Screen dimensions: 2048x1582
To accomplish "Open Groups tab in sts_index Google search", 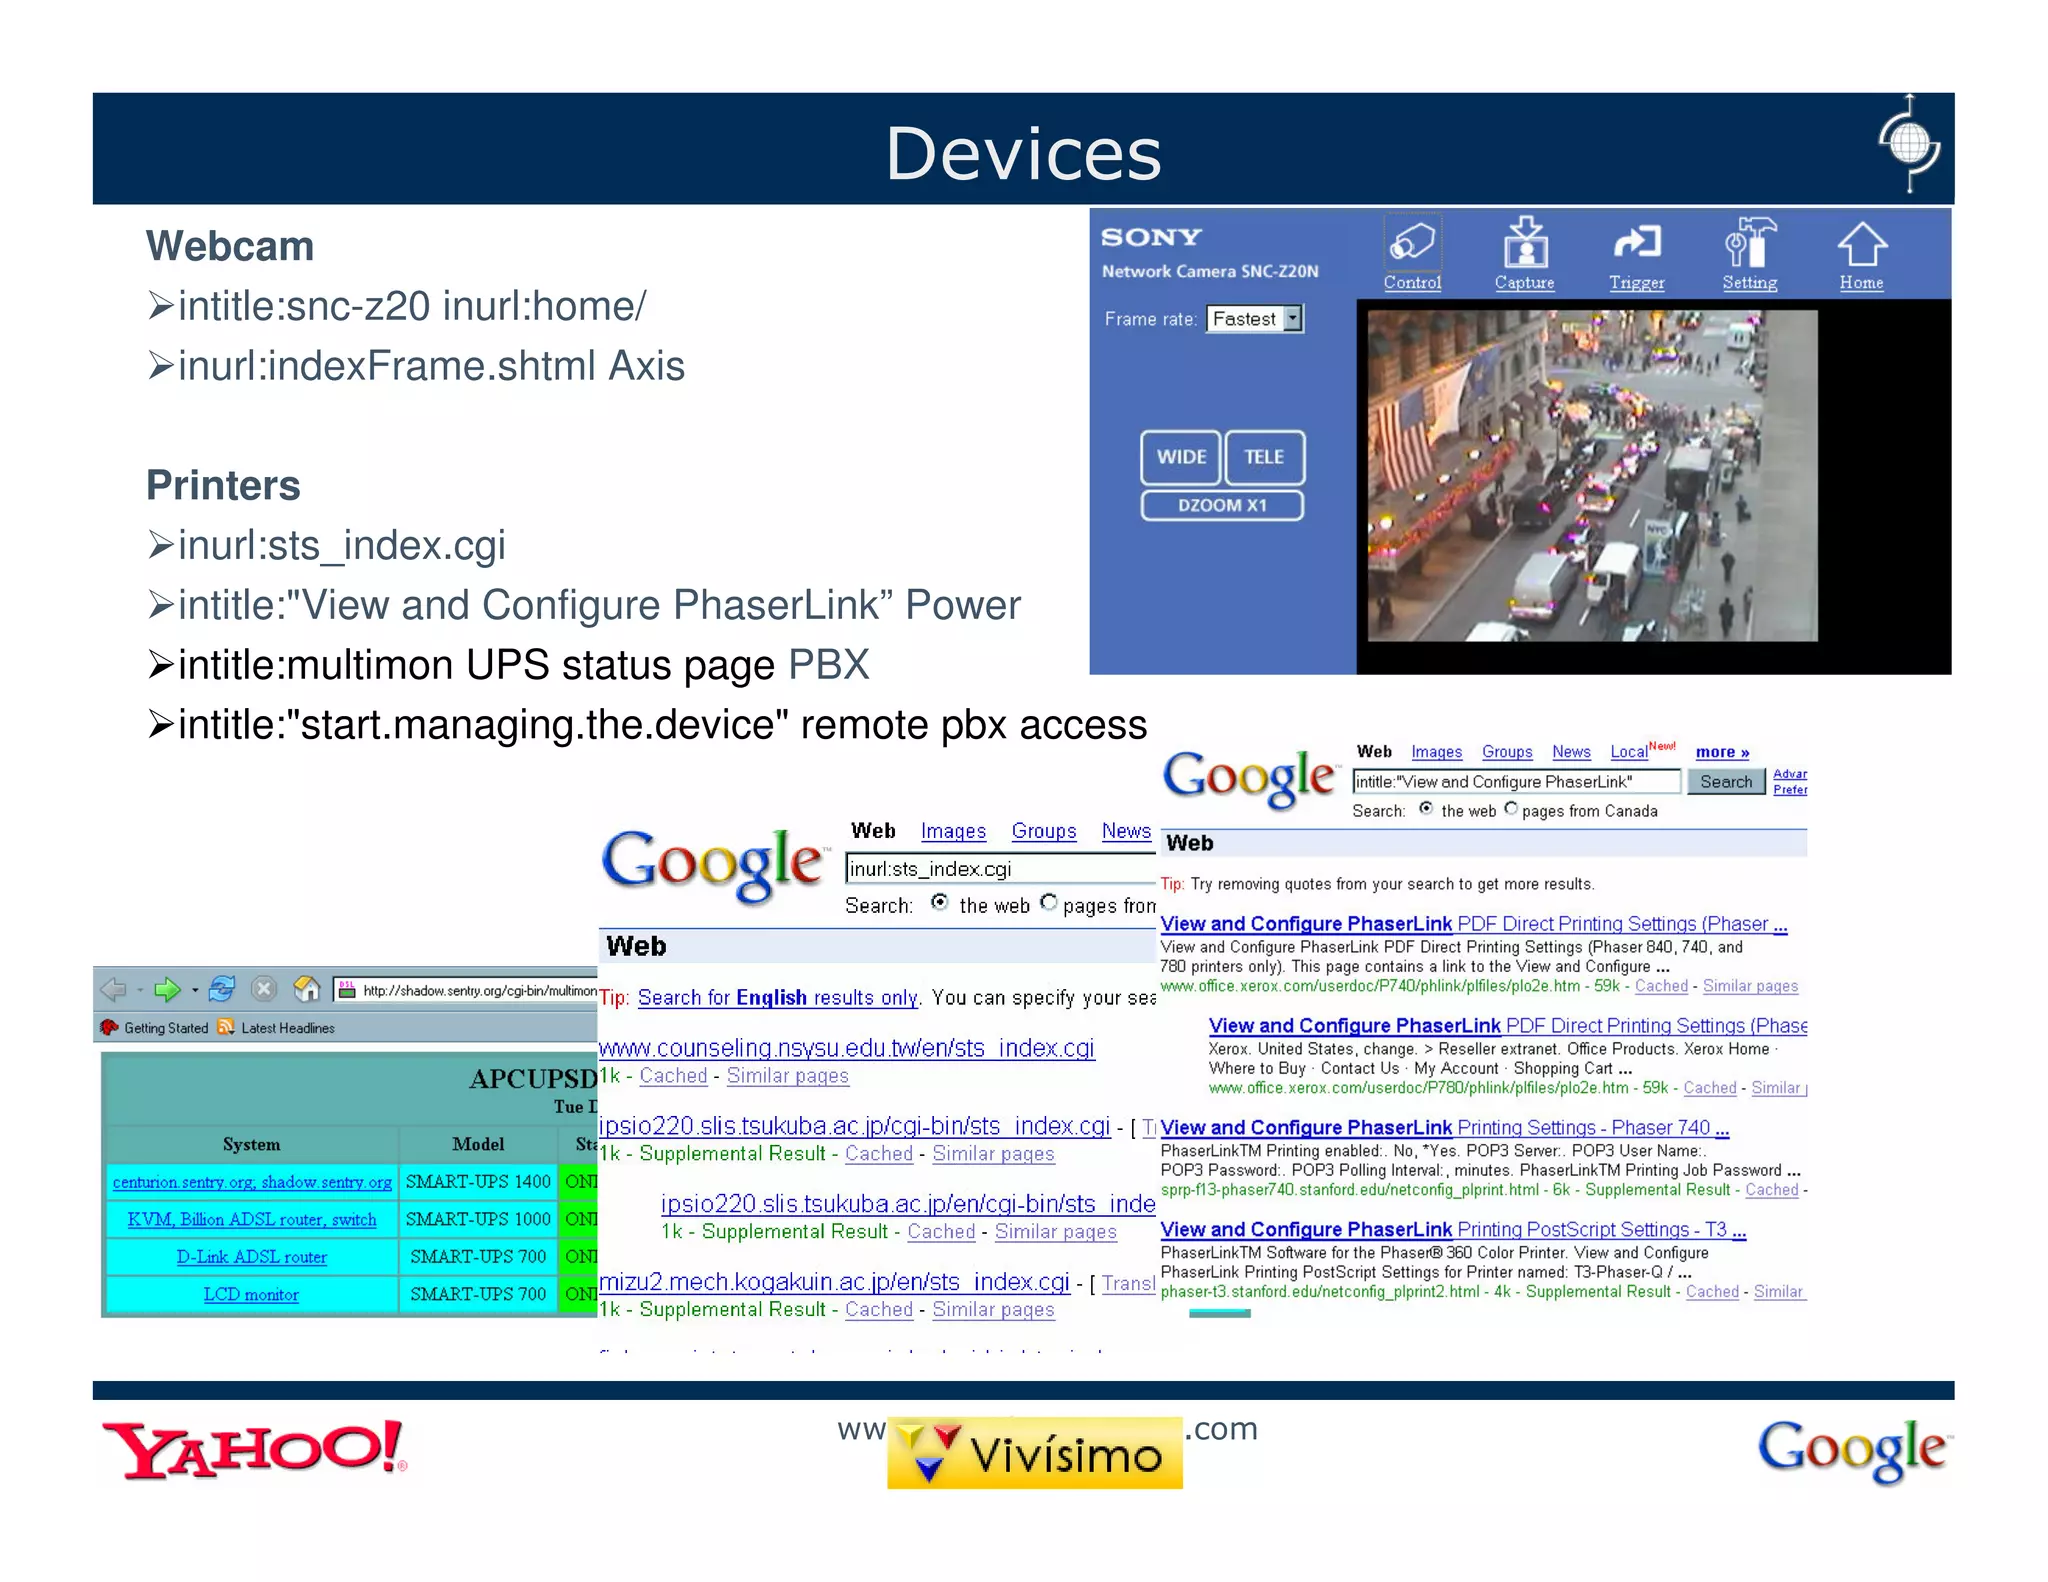I will 1044,831.
